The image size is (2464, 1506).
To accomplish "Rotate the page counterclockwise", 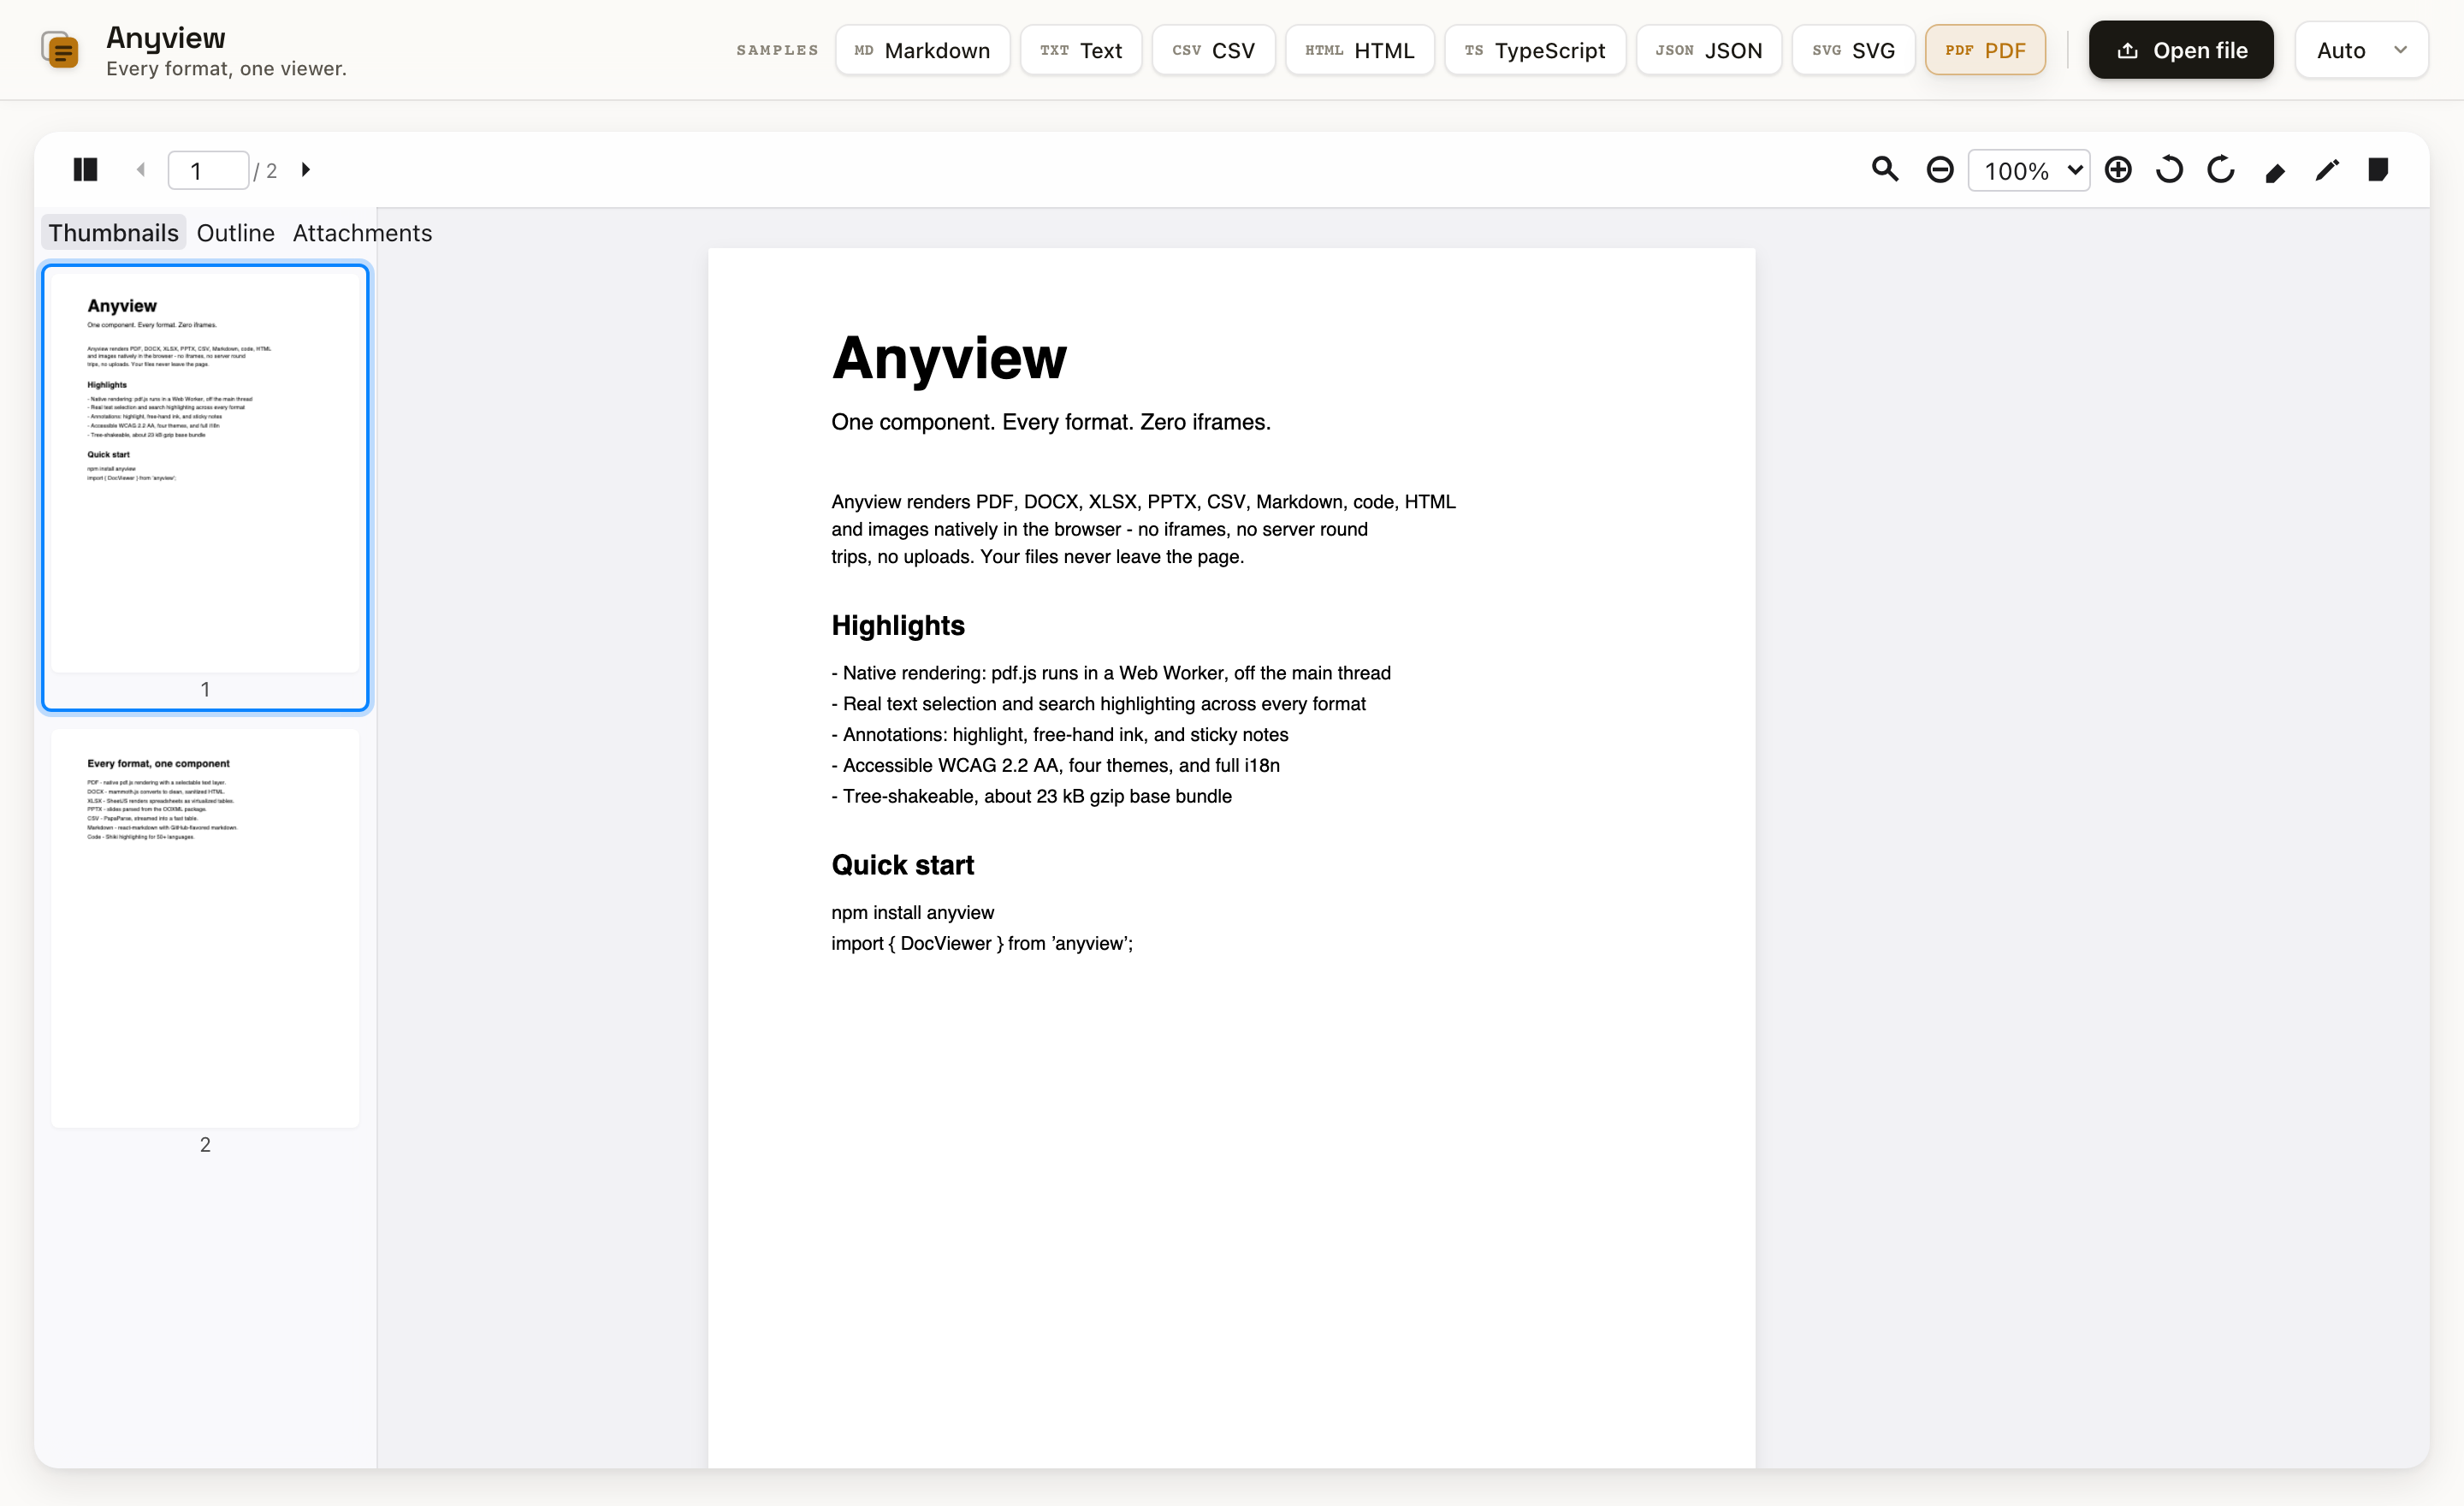I will [x=2170, y=170].
